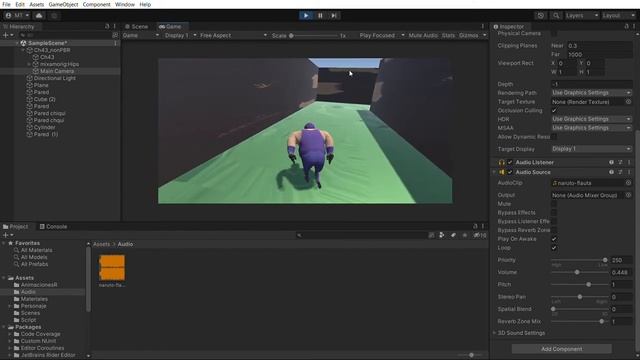Toggle the Play On Awake checkbox

pos(554,239)
